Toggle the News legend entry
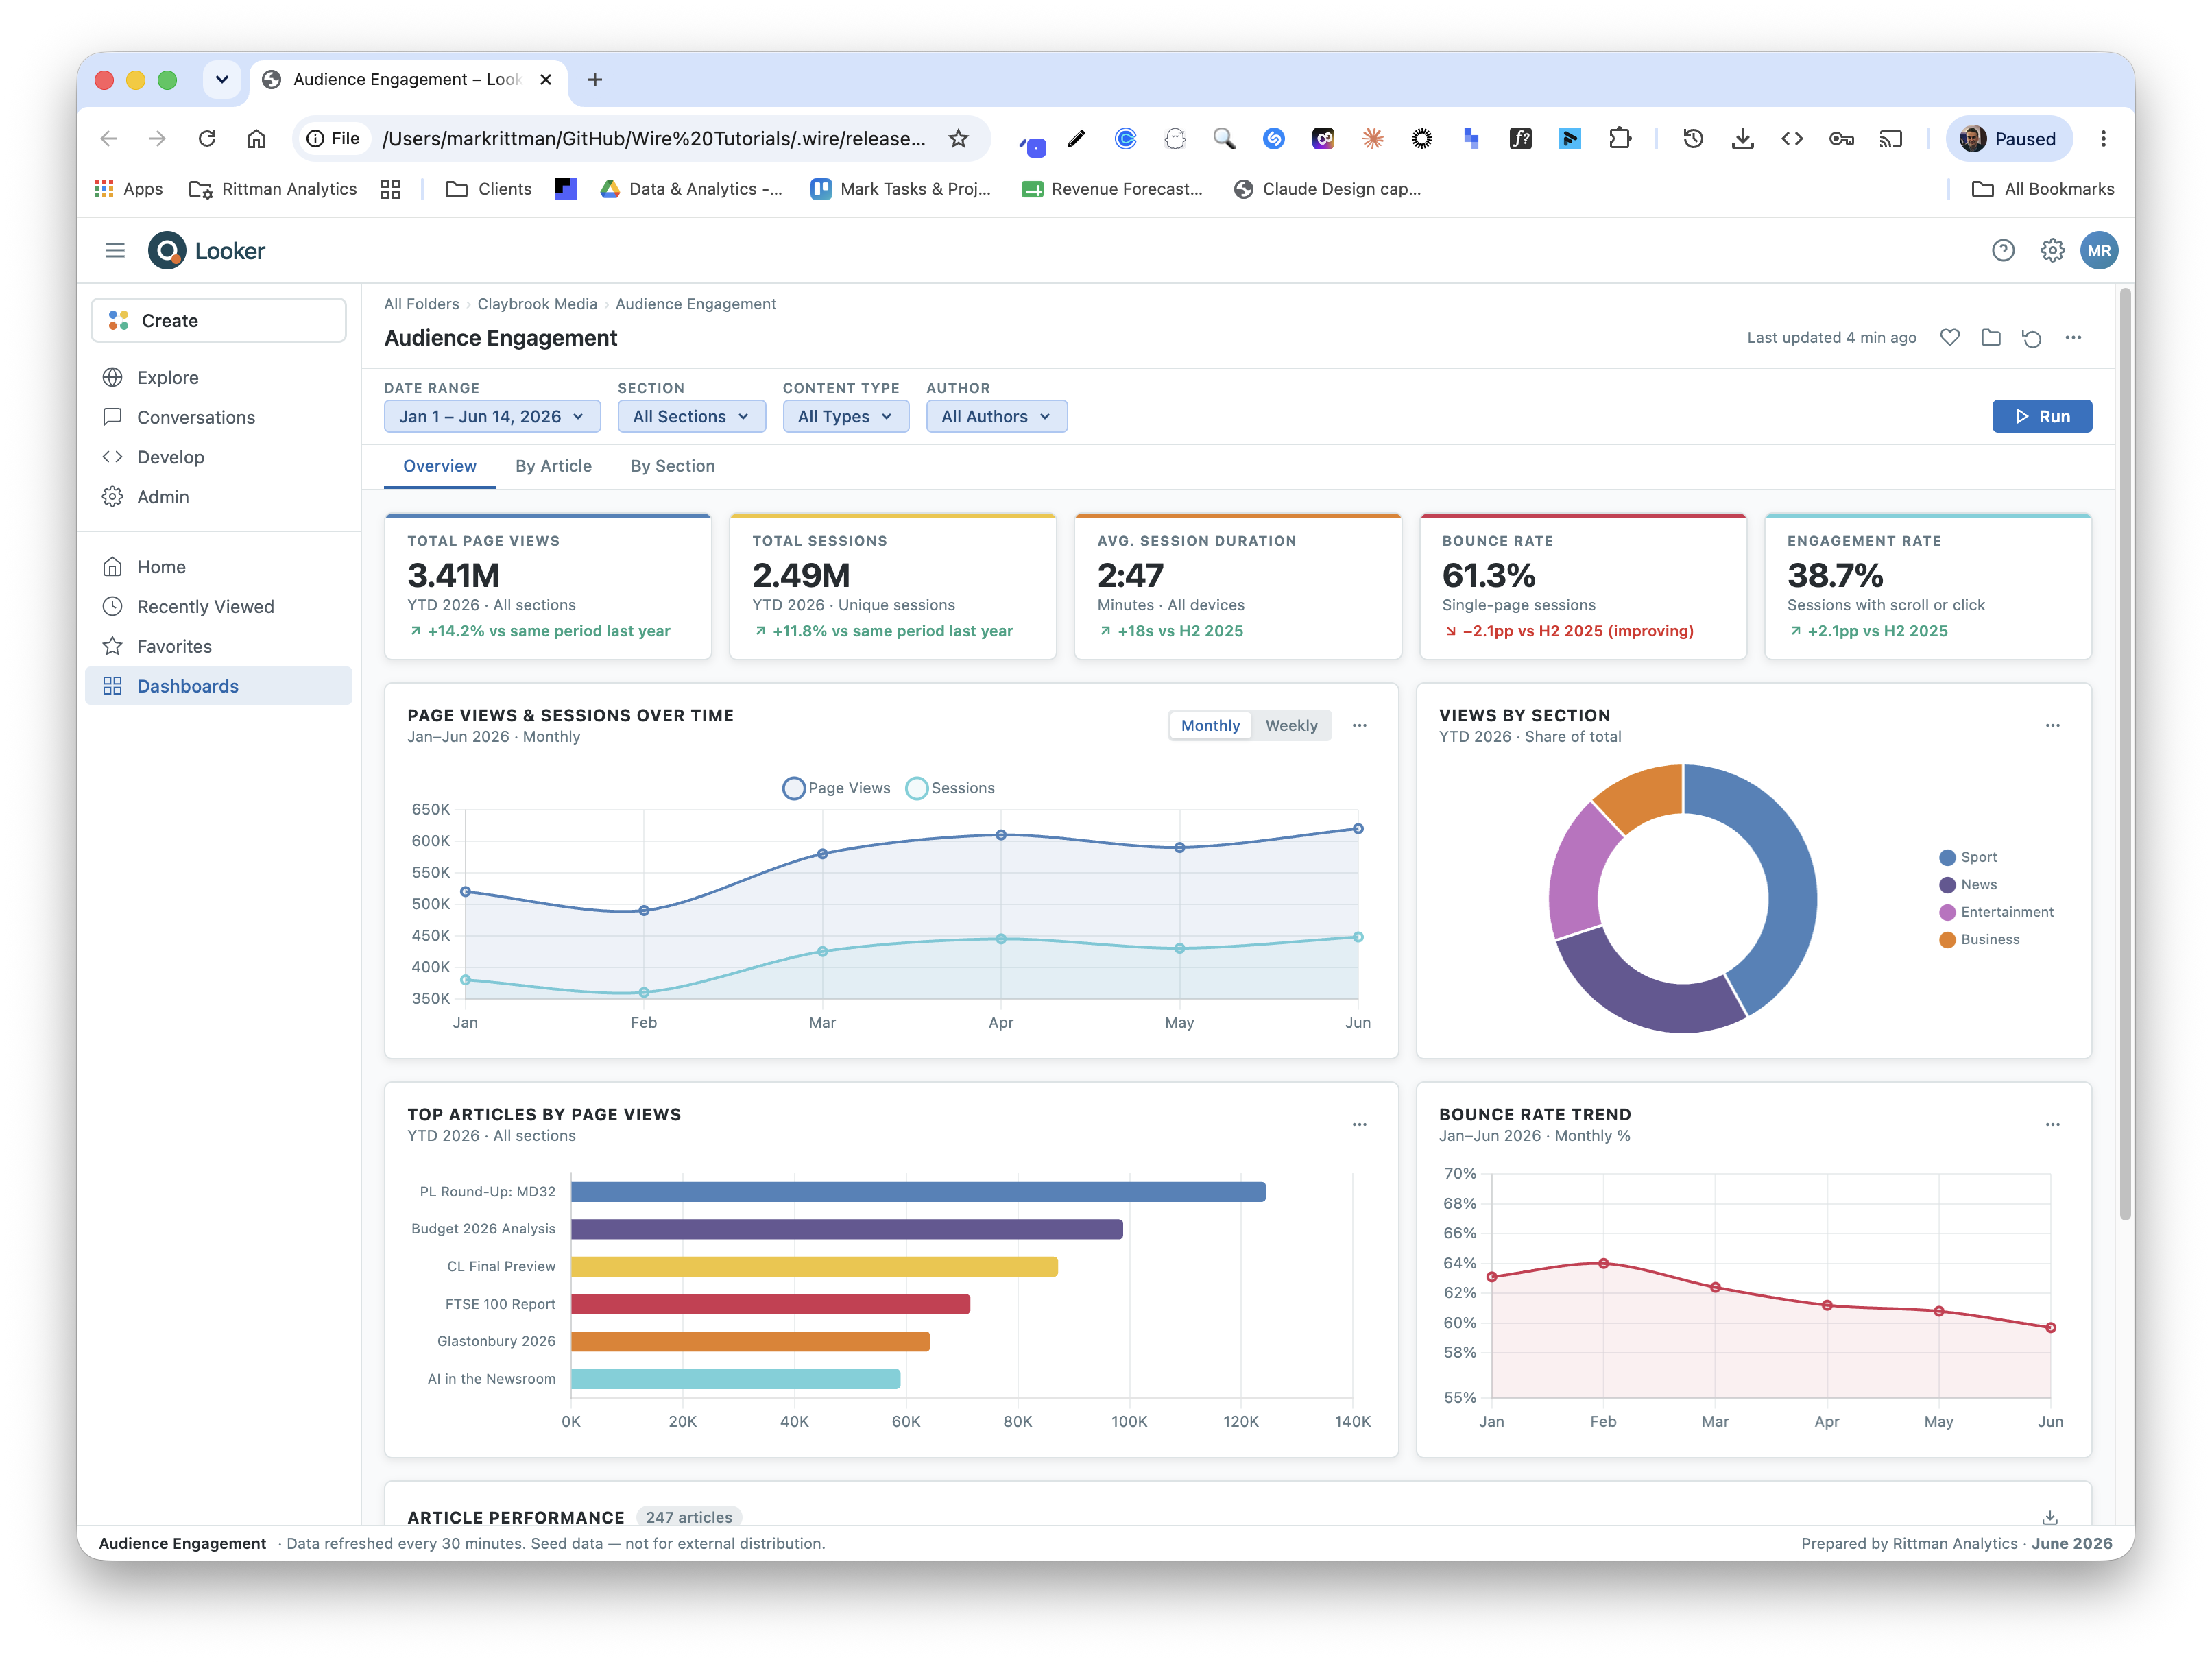The height and width of the screenshot is (1662, 2212). click(1967, 884)
